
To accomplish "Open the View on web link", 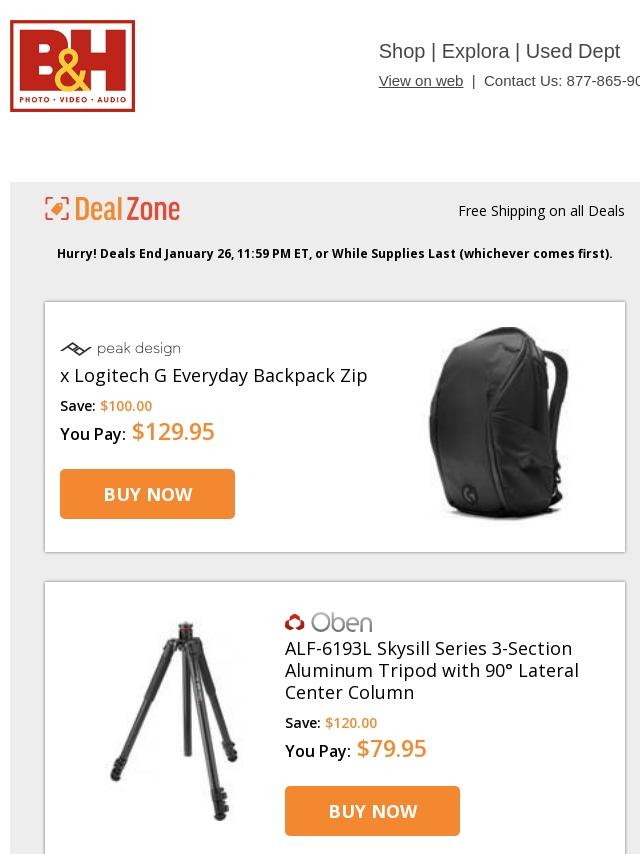I will (x=420, y=81).
